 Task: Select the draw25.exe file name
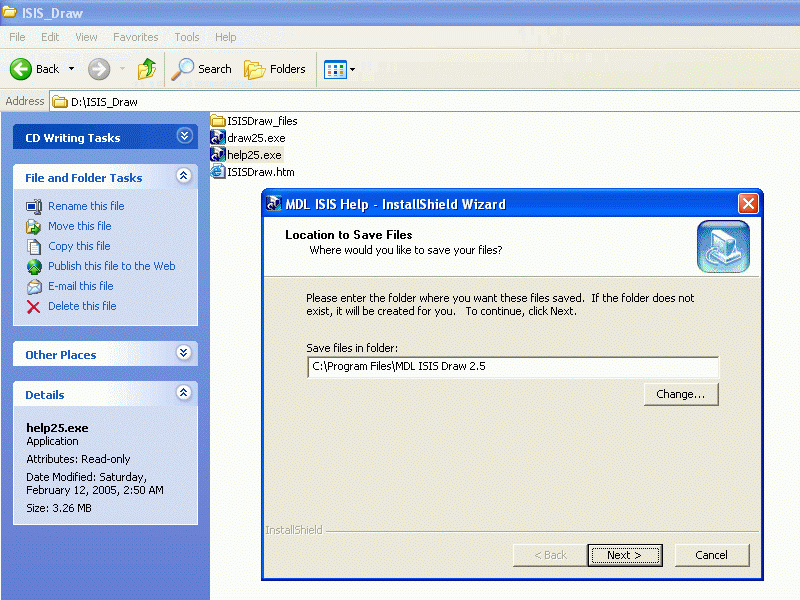tap(256, 138)
